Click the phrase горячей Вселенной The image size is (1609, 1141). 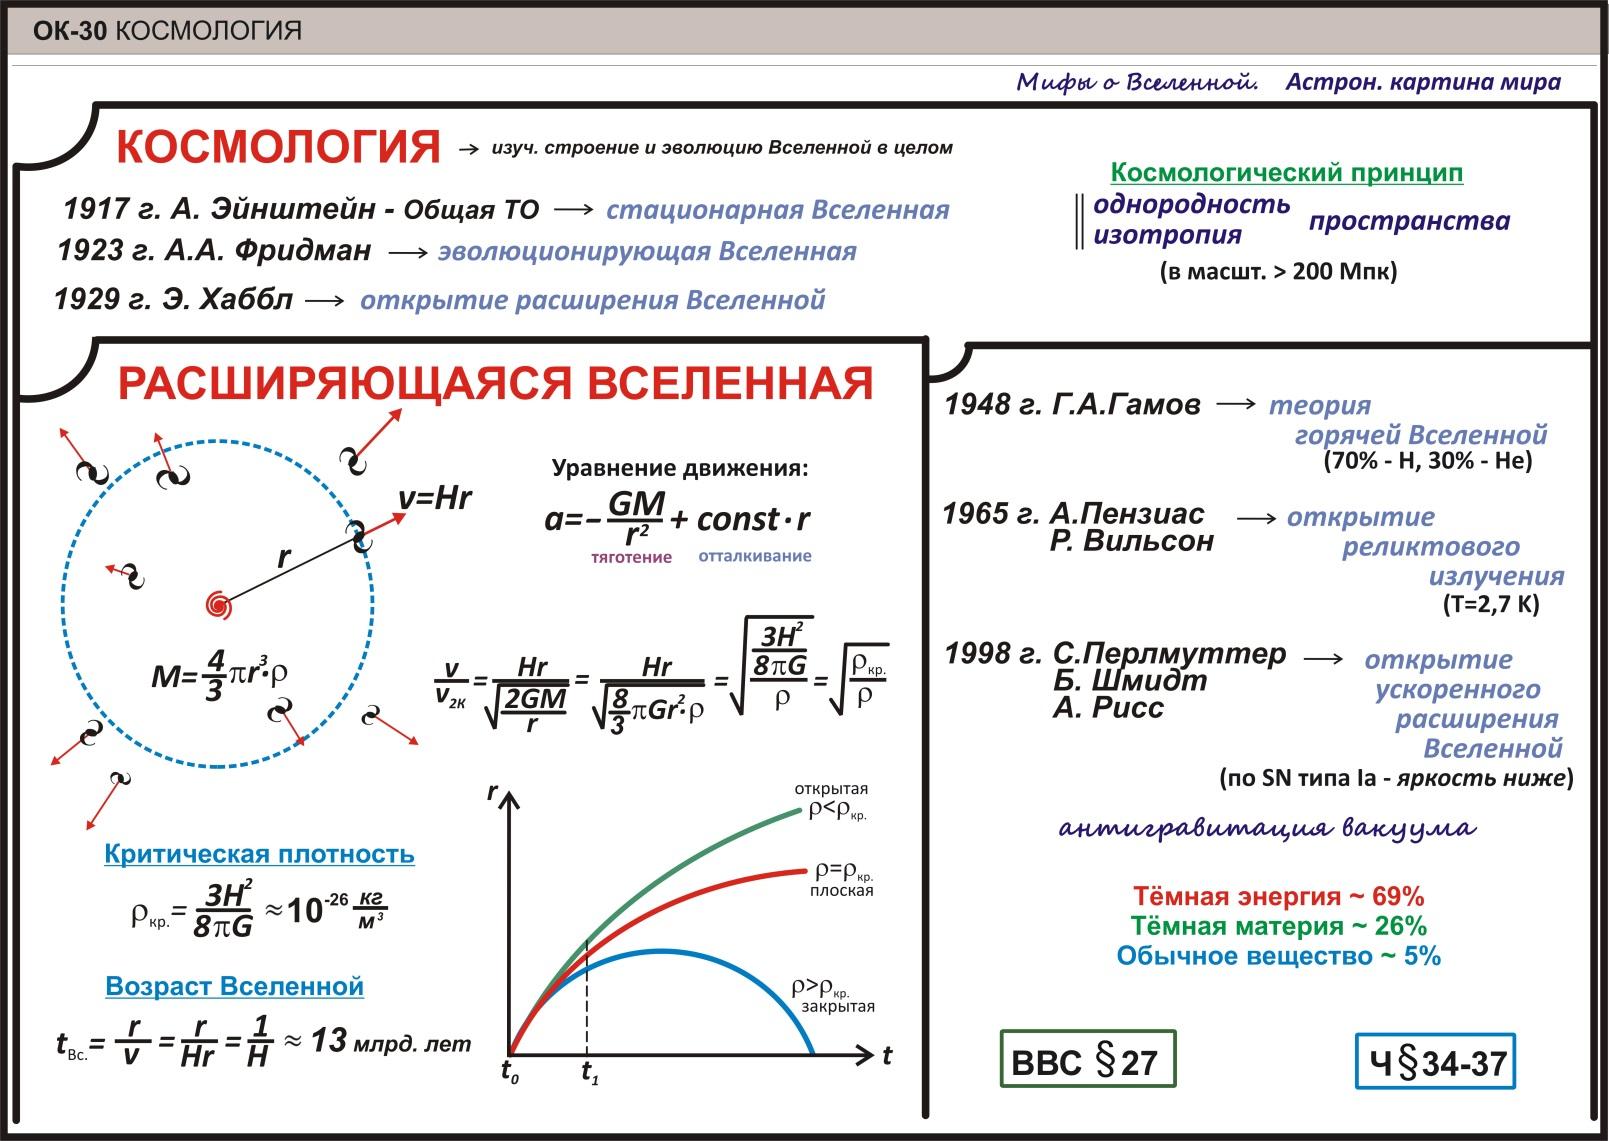tap(1421, 435)
